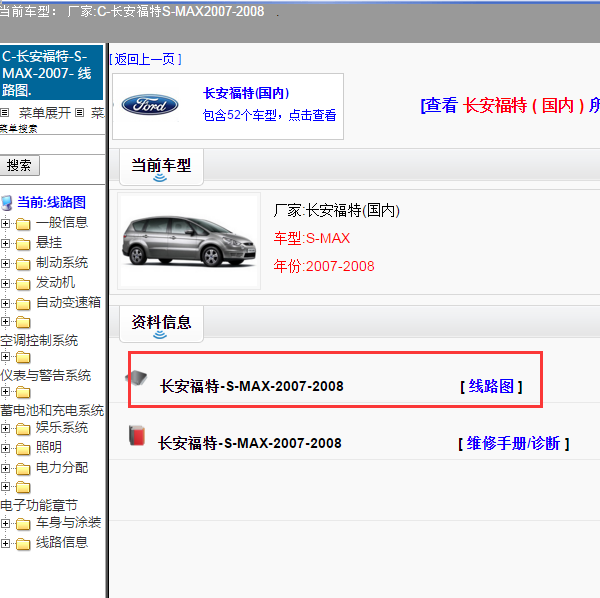This screenshot has width=600, height=598.
Task: Expand the 仪表与警告系统 tree node
Action: click(5, 357)
